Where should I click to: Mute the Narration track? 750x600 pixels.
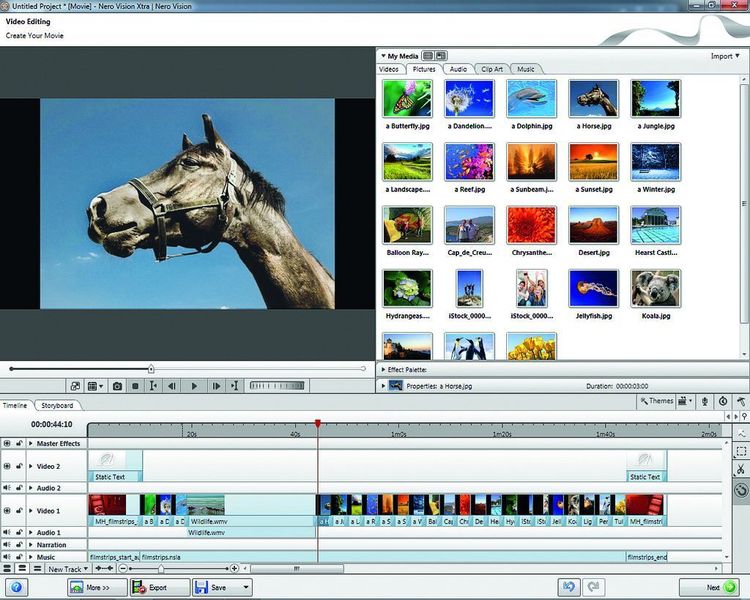(x=7, y=545)
